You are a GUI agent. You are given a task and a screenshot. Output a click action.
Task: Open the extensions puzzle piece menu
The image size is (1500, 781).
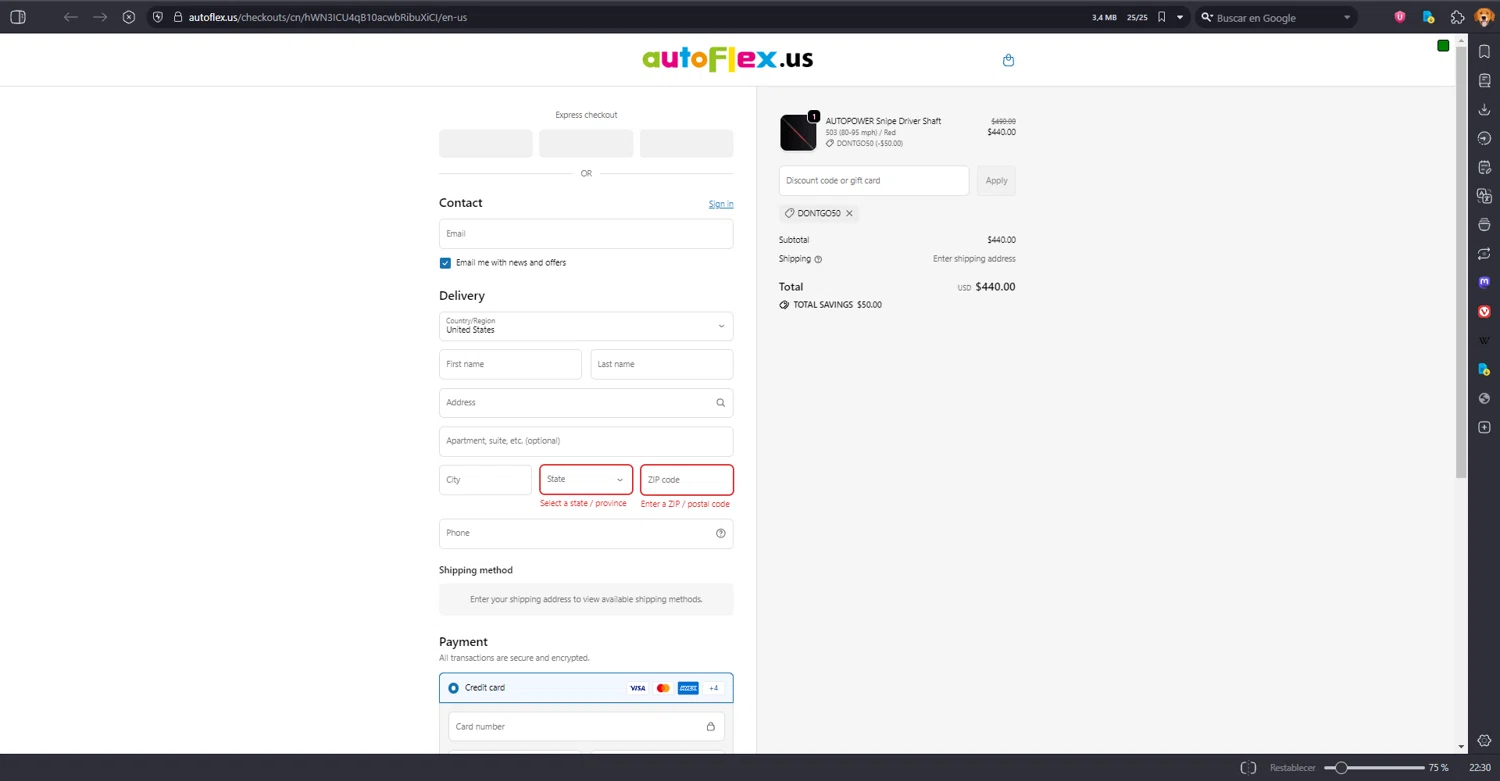click(x=1457, y=17)
